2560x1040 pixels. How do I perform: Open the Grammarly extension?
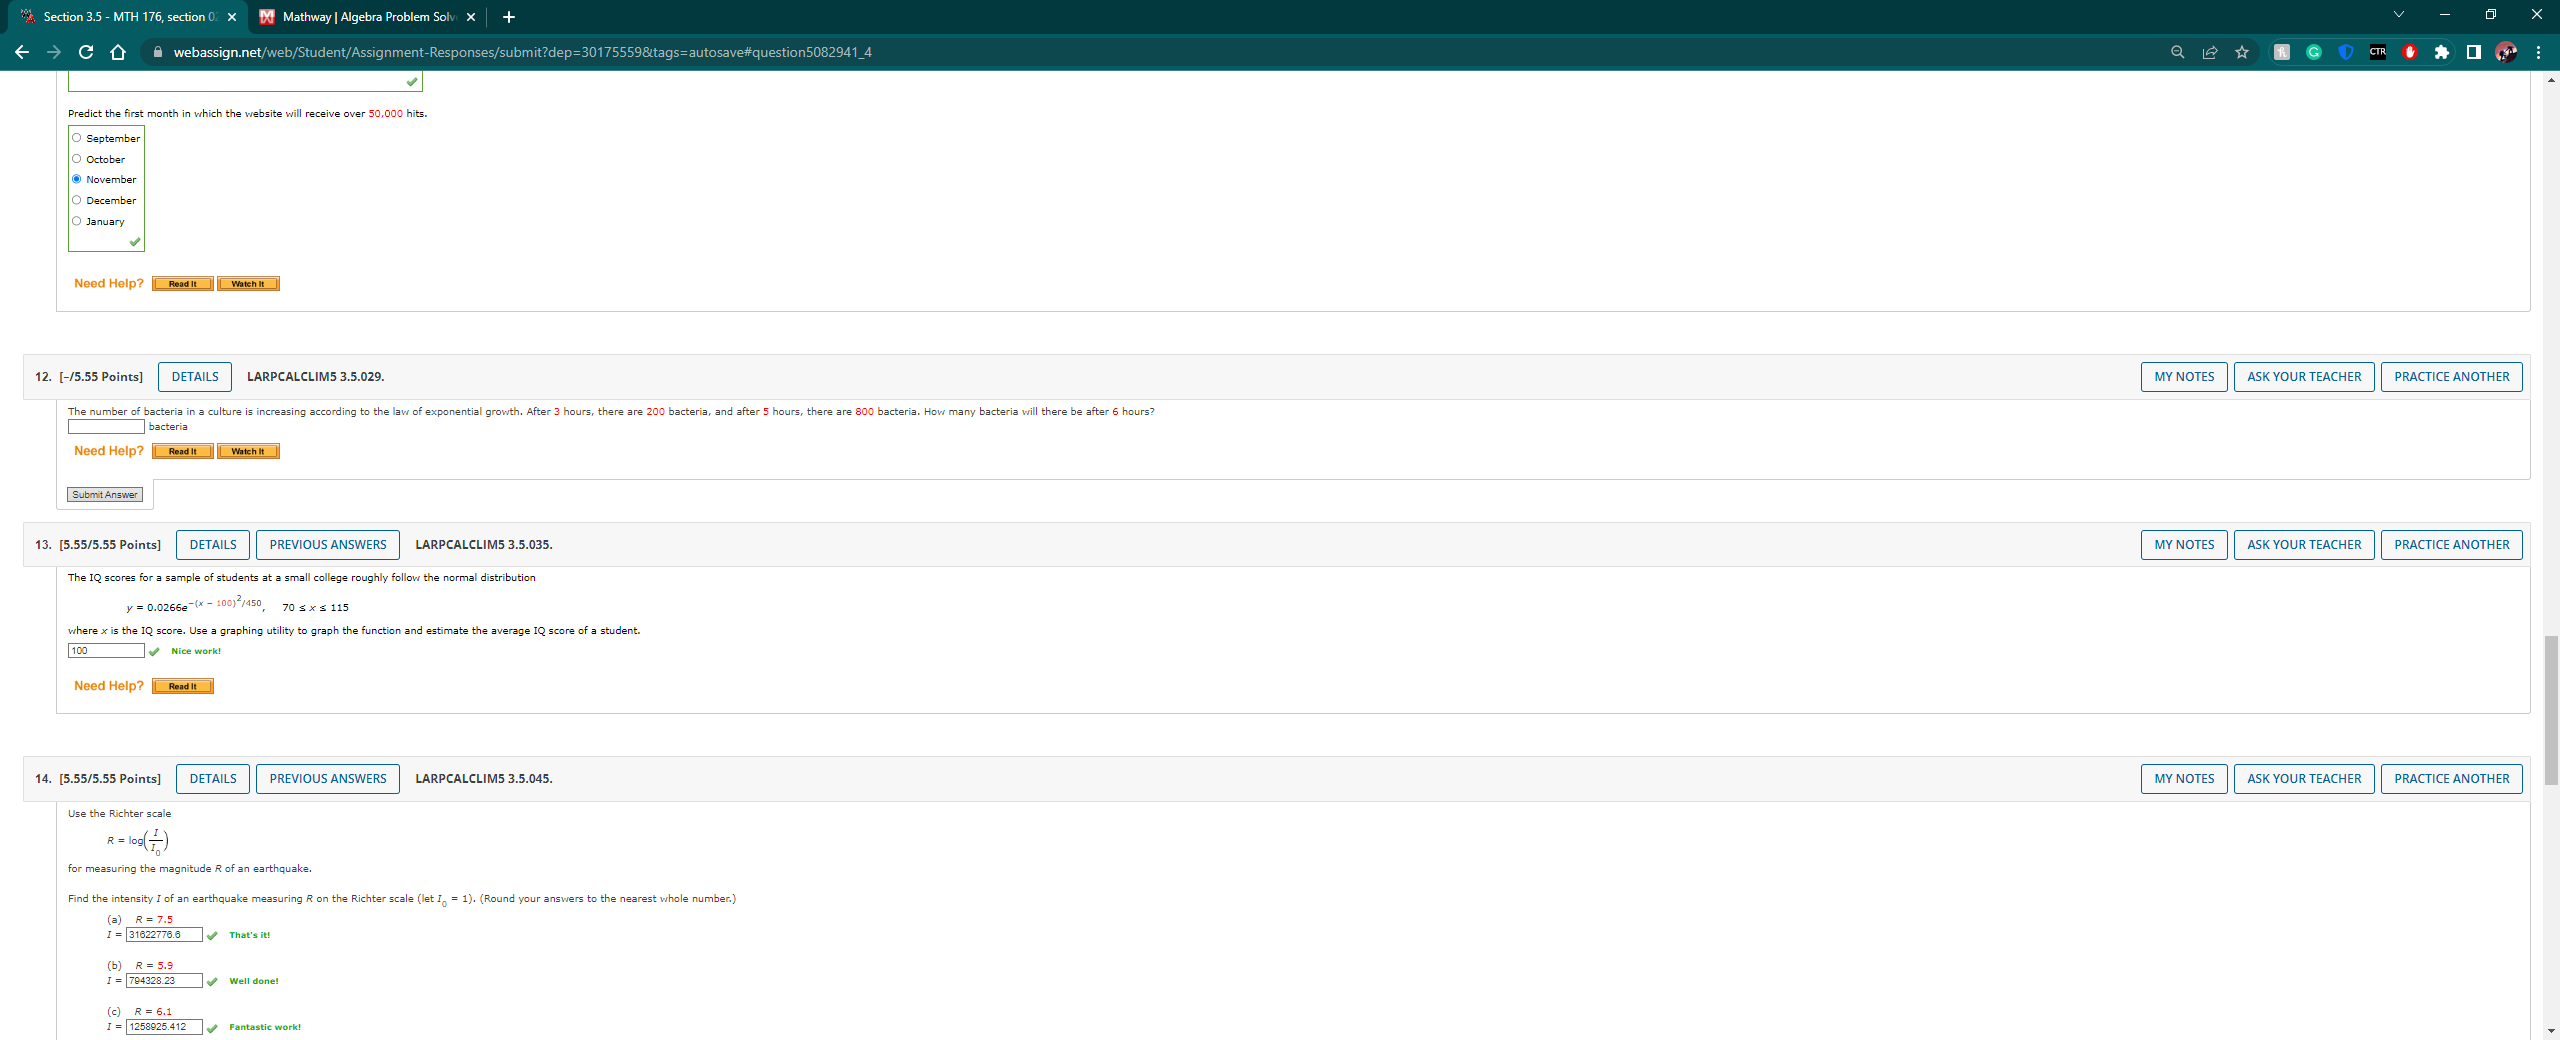coord(2314,52)
